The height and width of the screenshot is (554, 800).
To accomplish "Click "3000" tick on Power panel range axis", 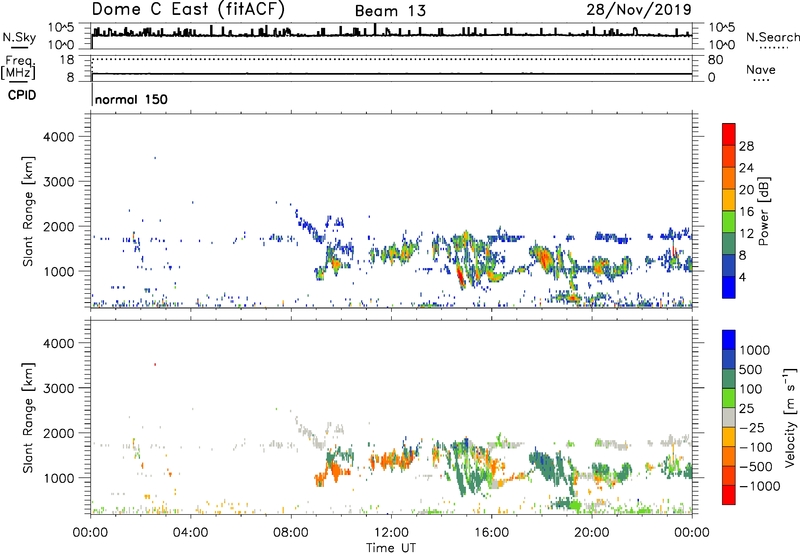I will point(59,182).
